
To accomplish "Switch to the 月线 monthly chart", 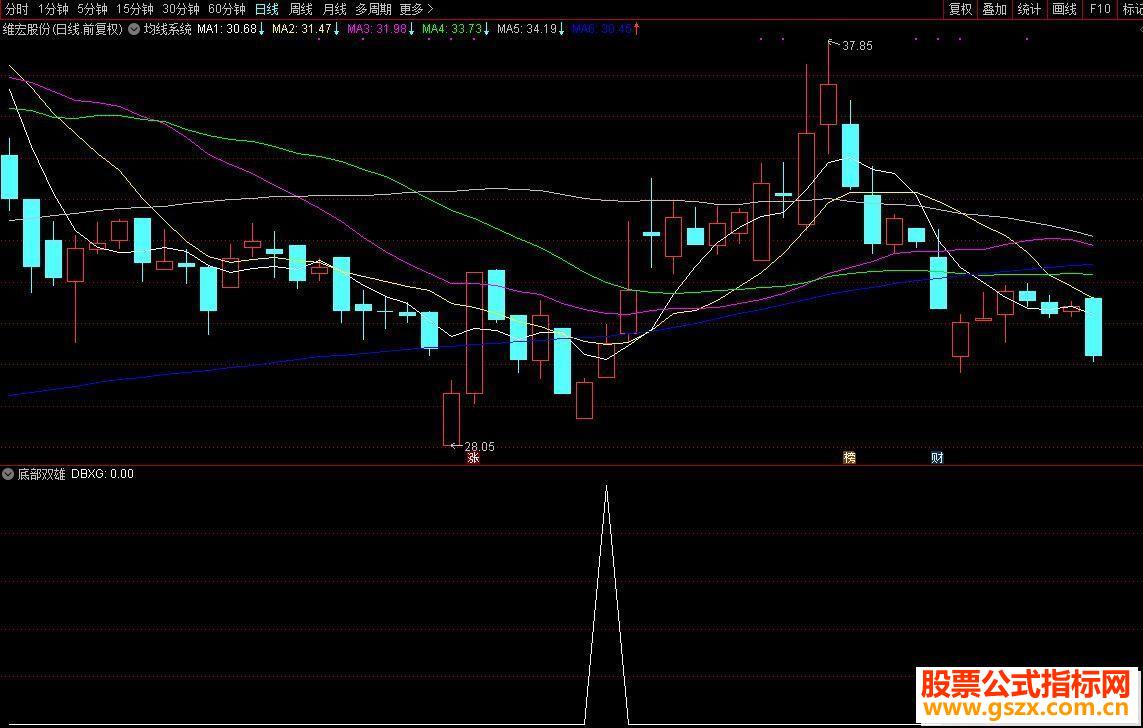I will 334,9.
